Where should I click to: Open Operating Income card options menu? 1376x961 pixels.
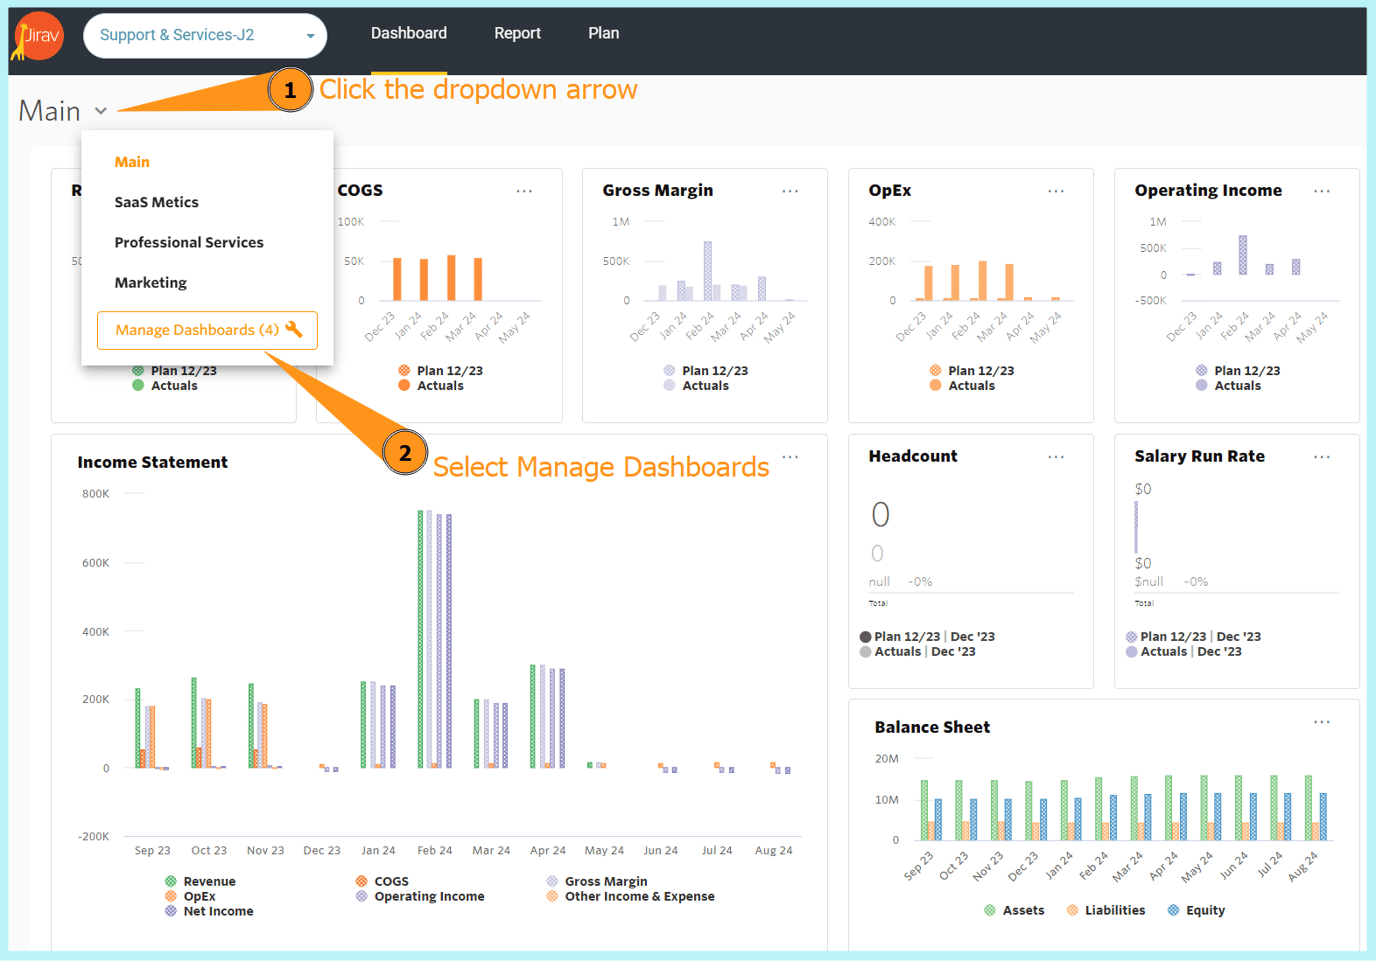pos(1322,191)
